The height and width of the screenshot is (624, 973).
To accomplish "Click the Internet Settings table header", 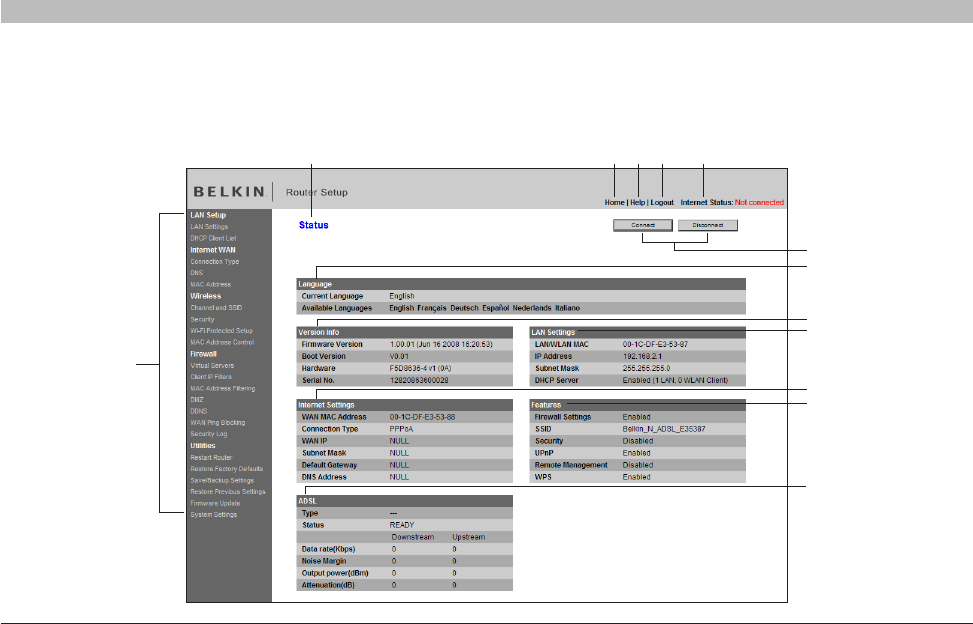I will pyautogui.click(x=405, y=405).
